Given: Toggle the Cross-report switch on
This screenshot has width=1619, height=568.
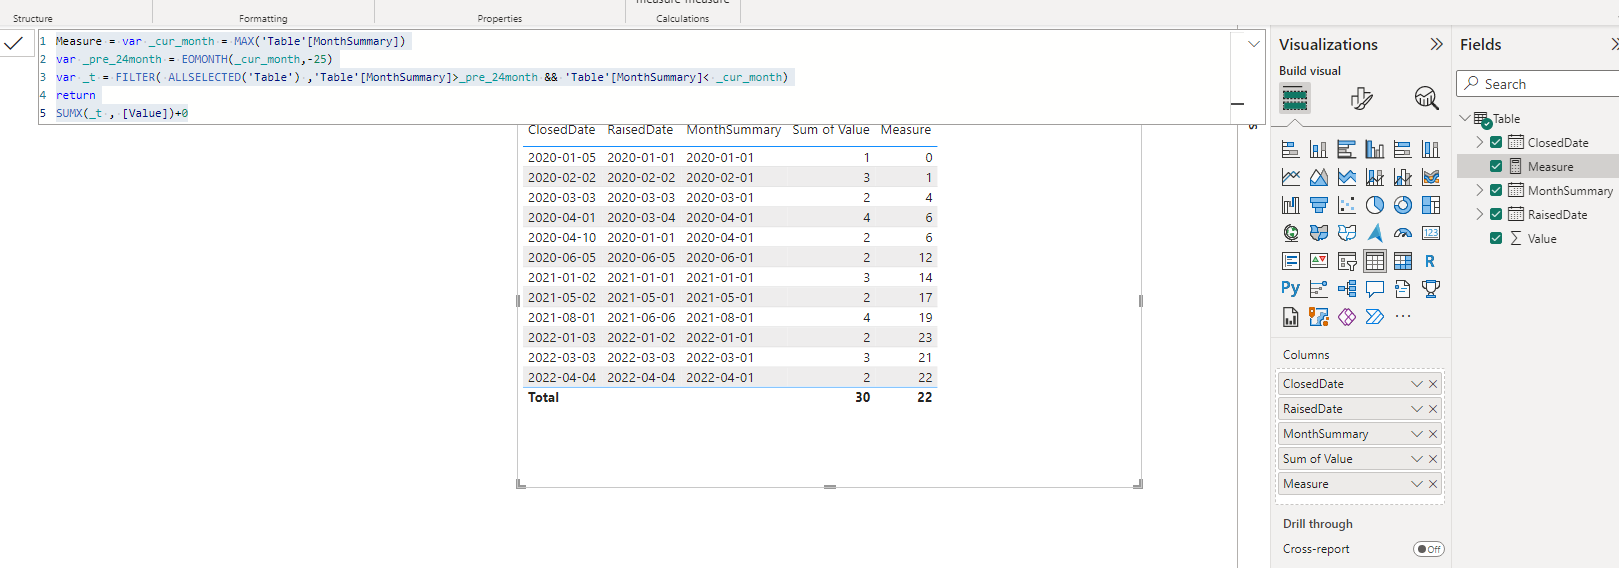Looking at the screenshot, I should [1429, 549].
